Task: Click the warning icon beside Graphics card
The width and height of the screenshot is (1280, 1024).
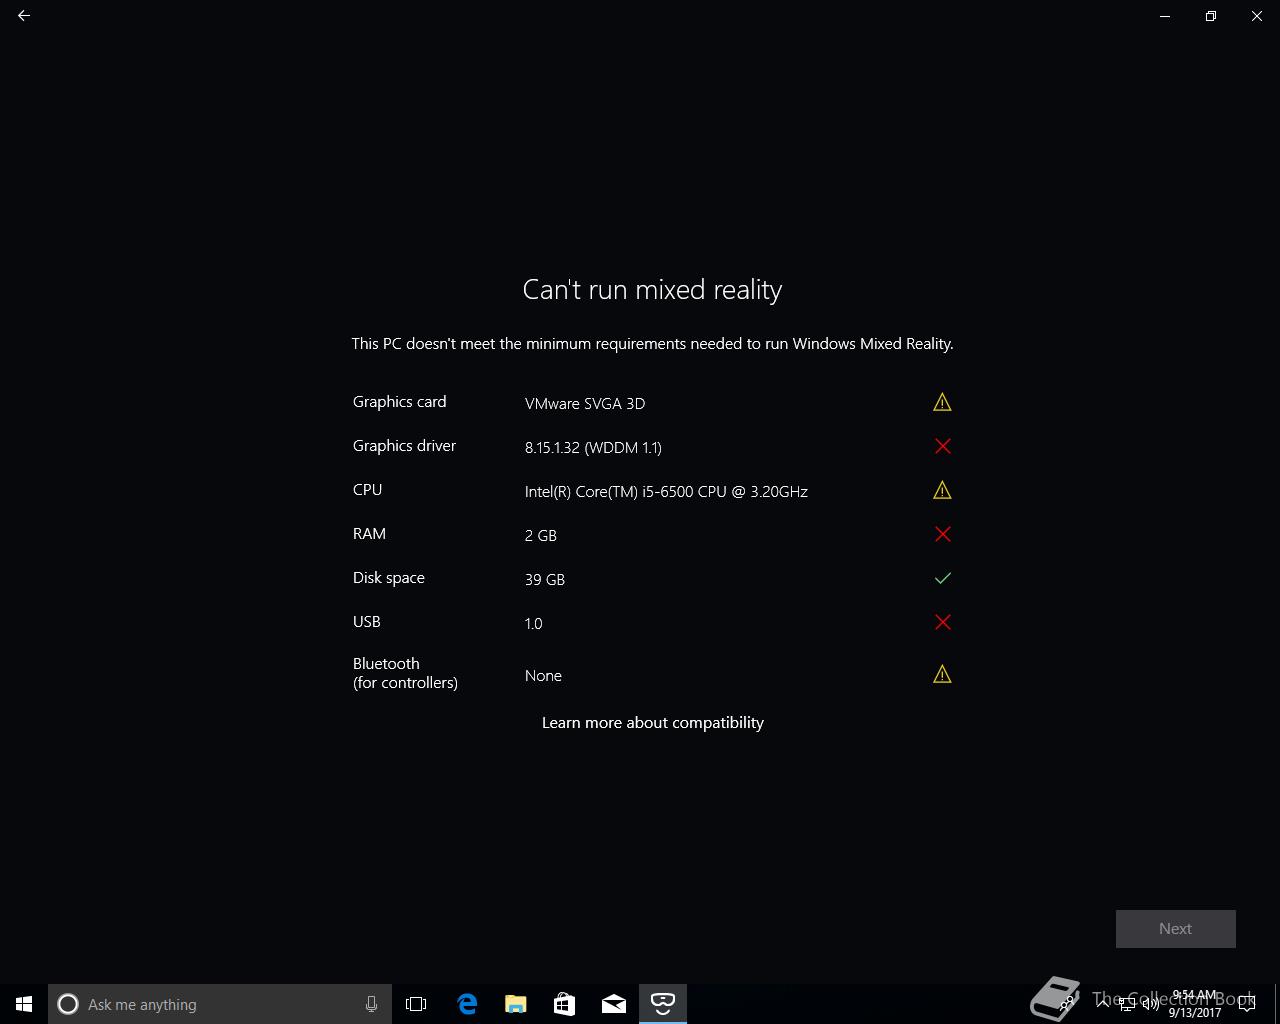Action: point(942,402)
